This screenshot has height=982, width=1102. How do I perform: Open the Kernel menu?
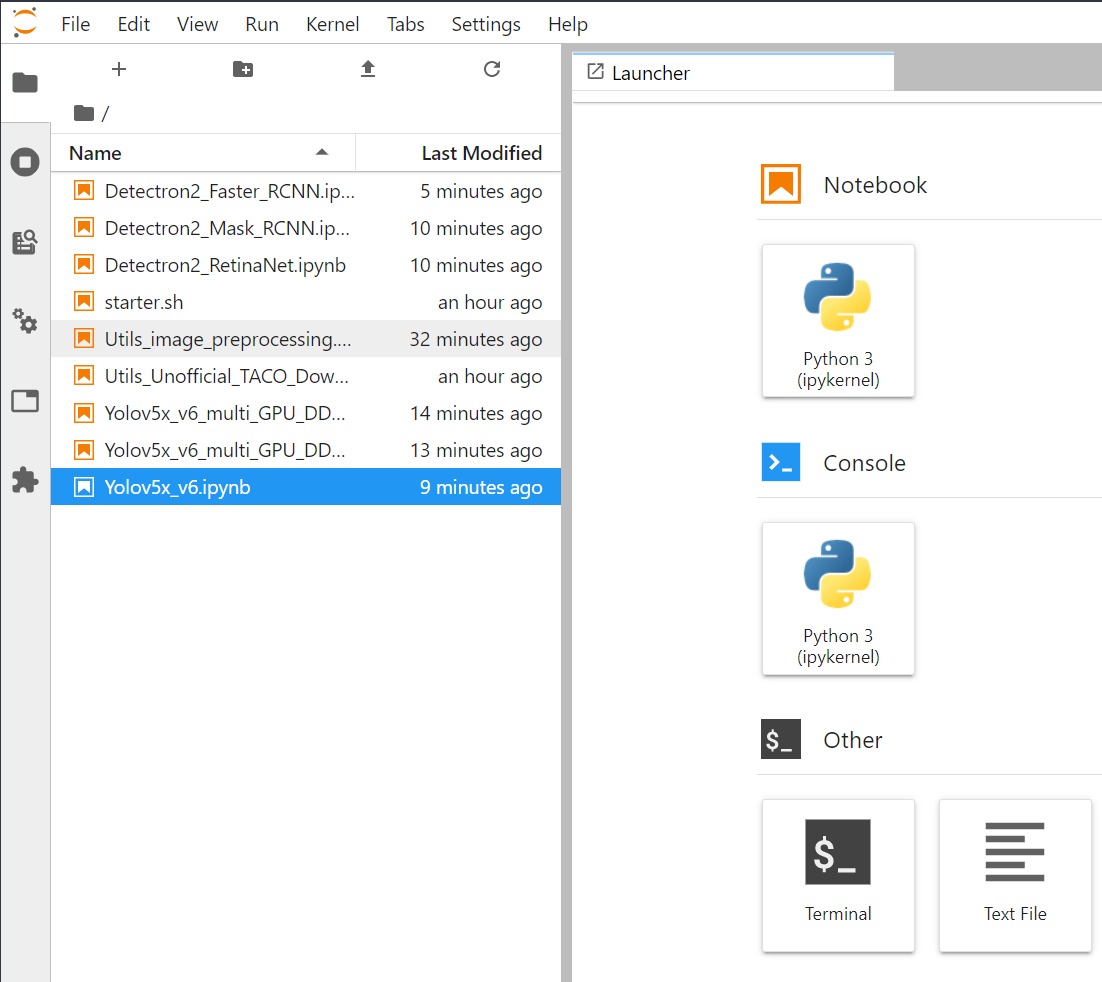tap(332, 24)
